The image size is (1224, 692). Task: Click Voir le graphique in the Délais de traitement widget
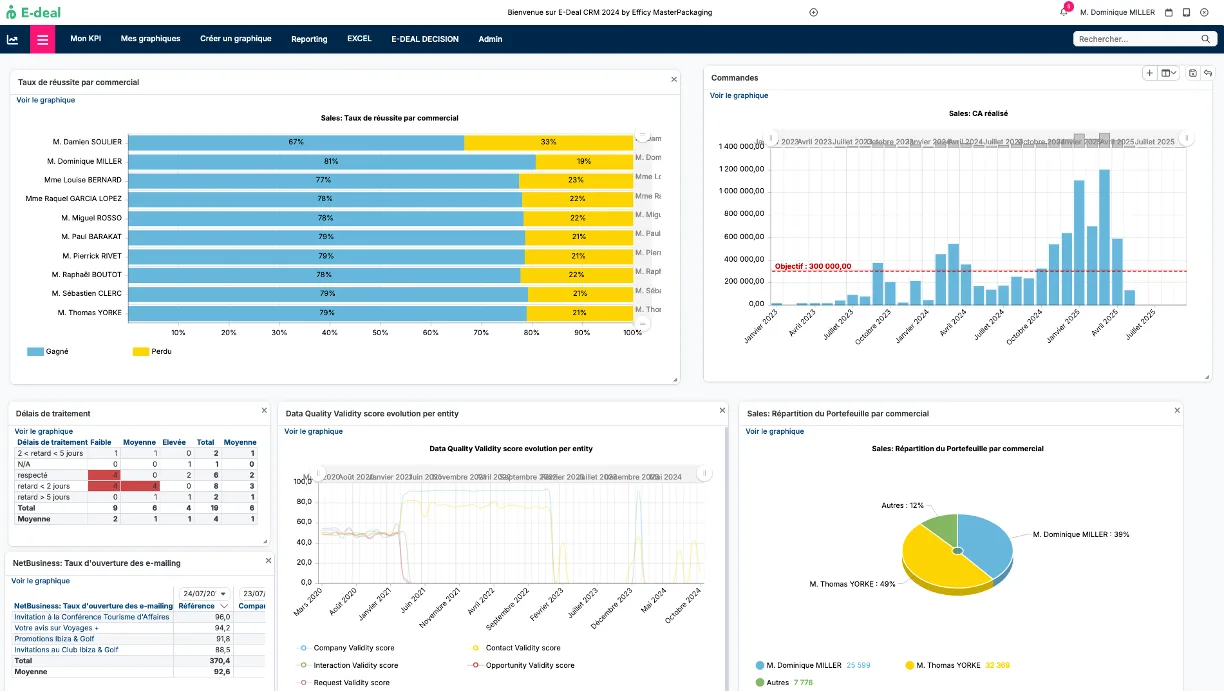click(x=43, y=432)
